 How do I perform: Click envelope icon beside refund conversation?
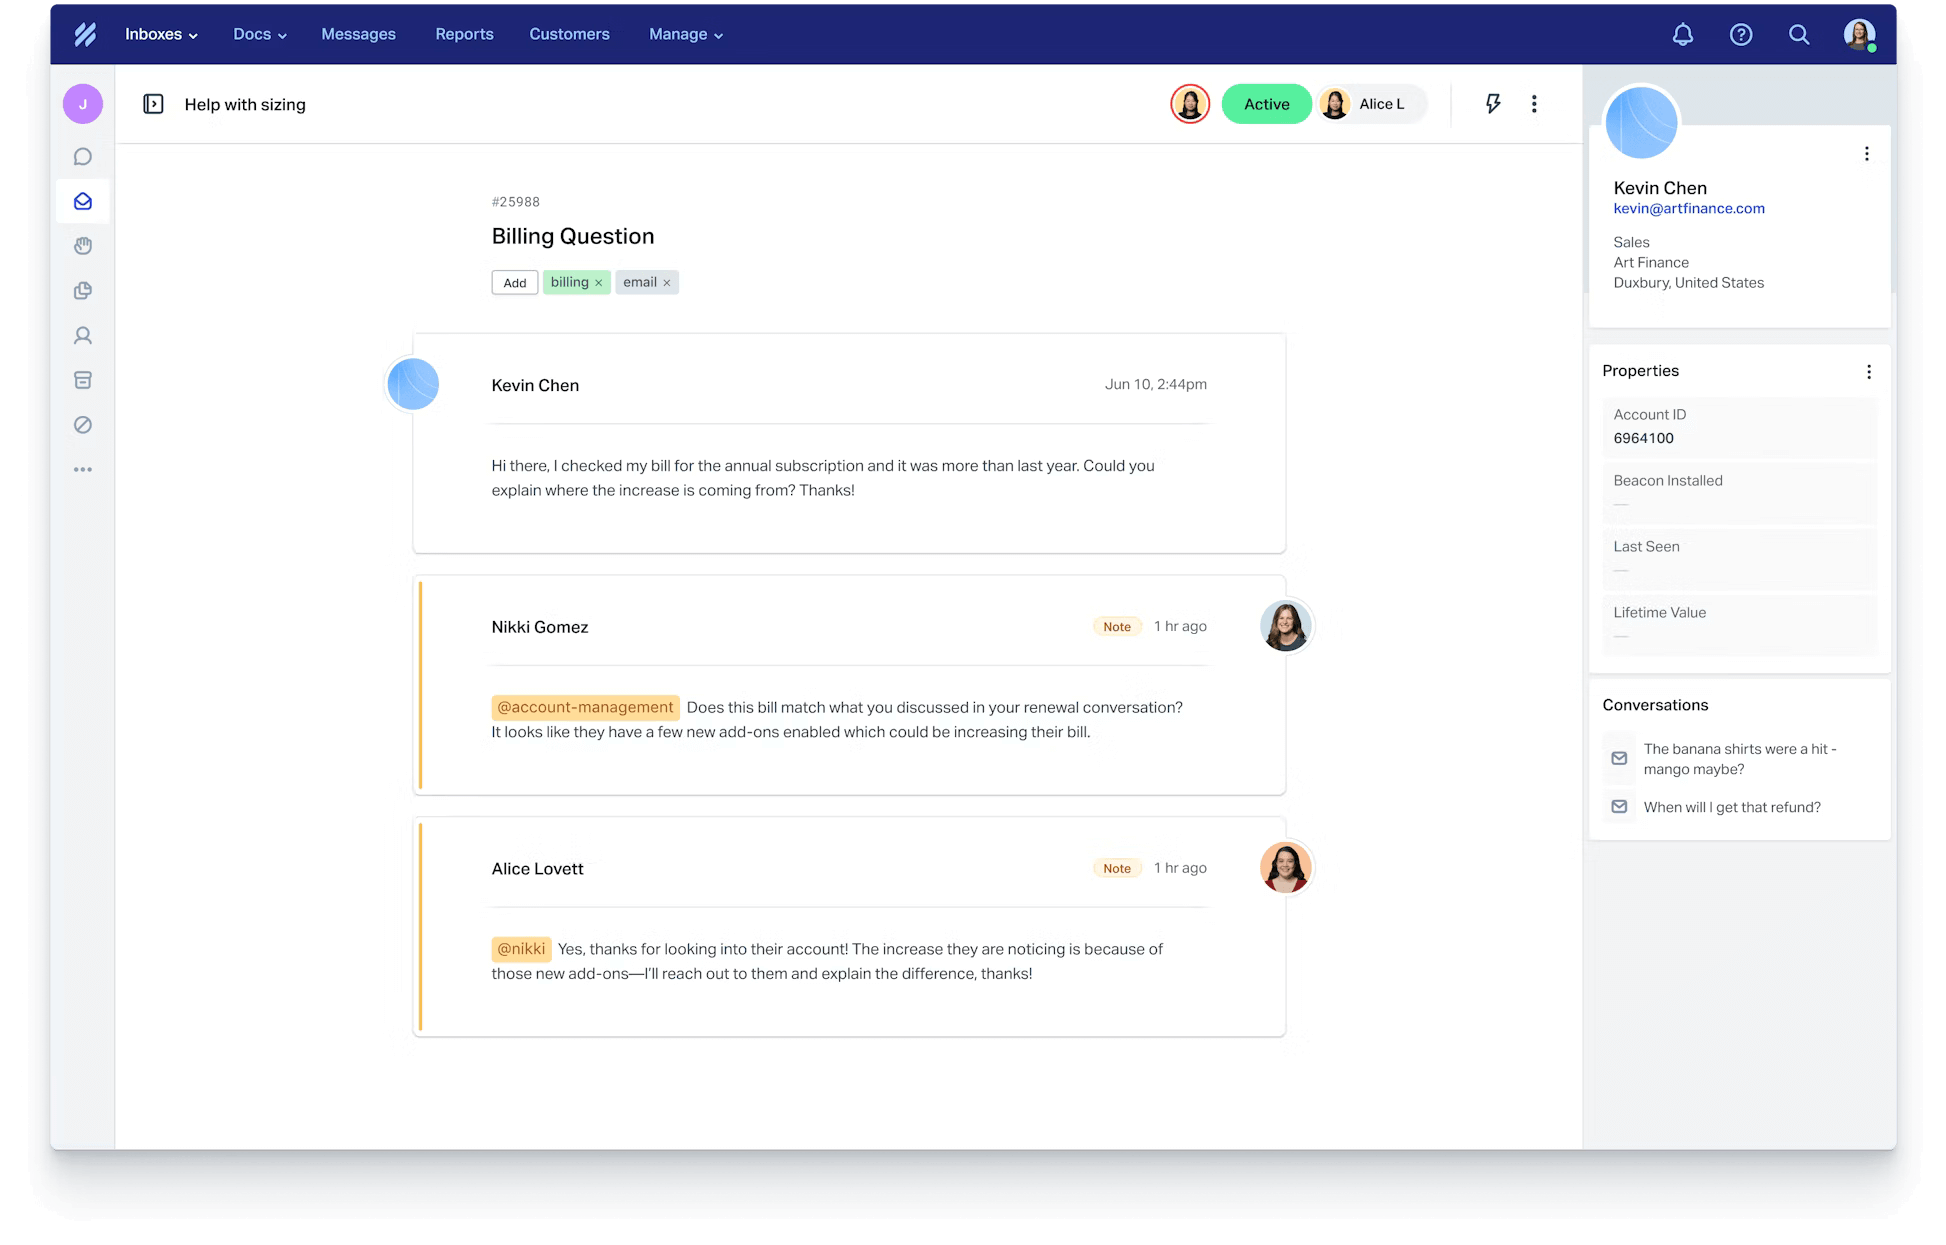pyautogui.click(x=1619, y=807)
